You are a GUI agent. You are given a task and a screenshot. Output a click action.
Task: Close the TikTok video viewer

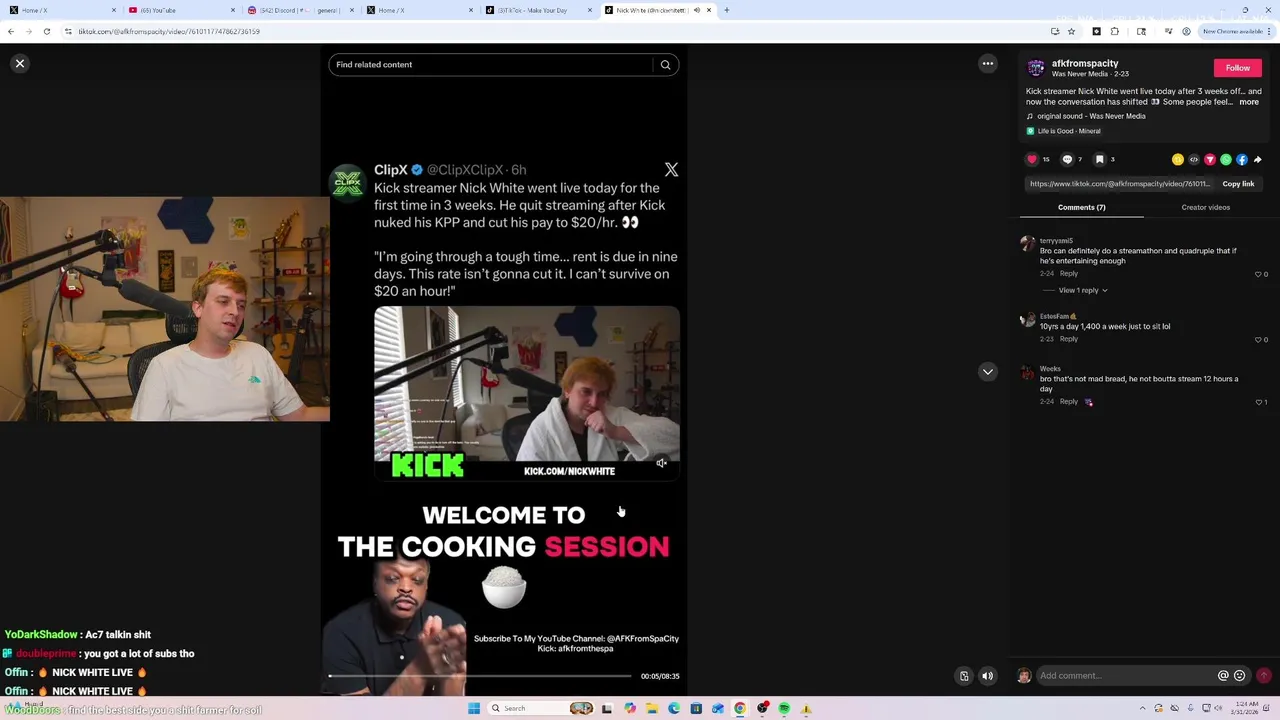[19, 64]
